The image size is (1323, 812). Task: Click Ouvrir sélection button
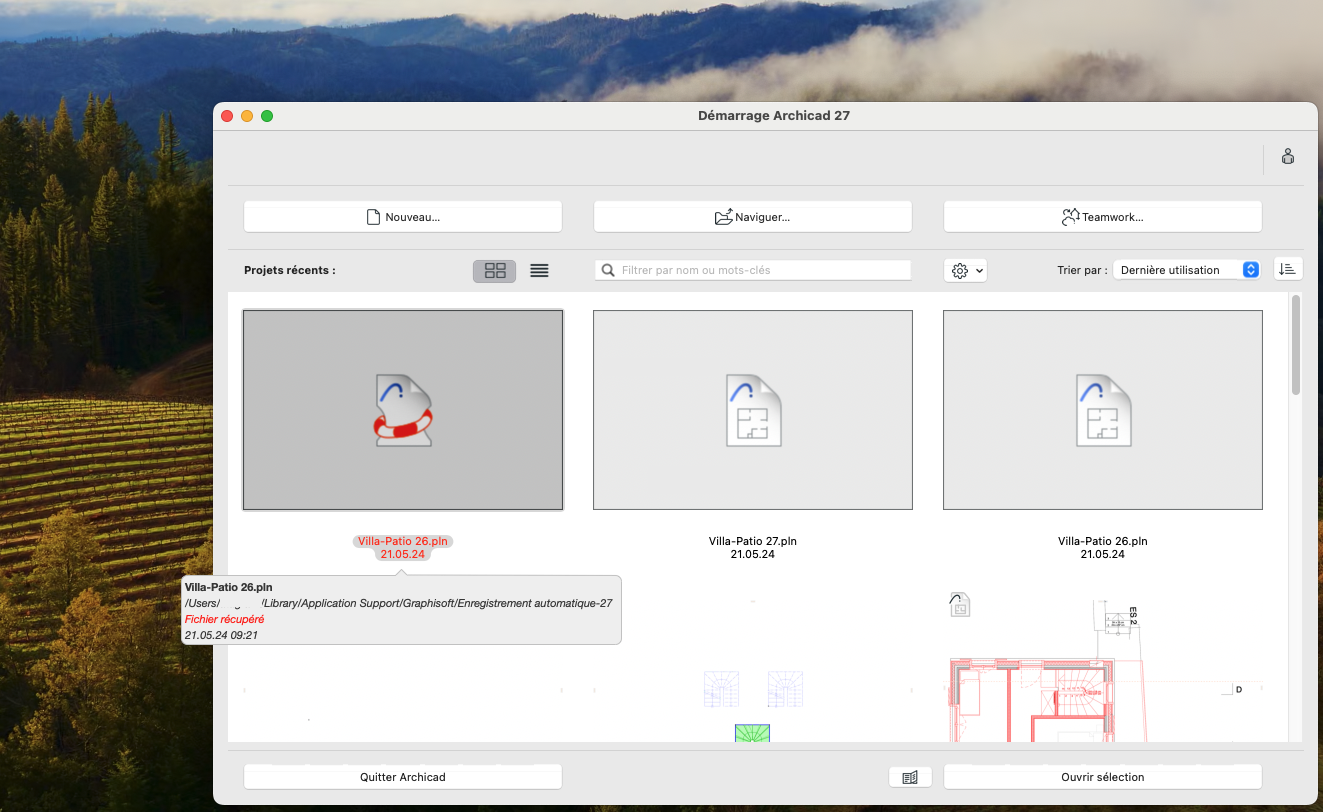coord(1103,777)
